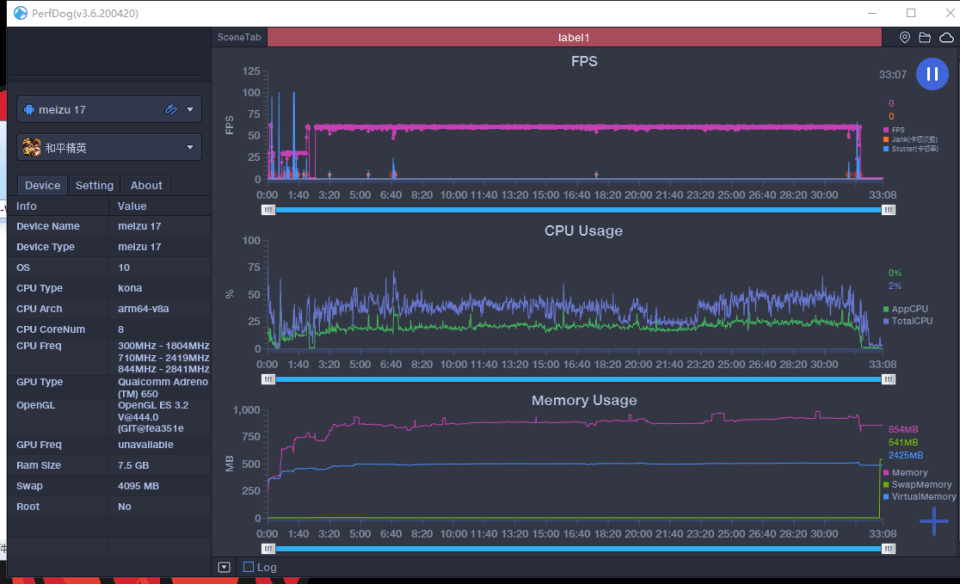Click the edit link icon beside meizu 17
Viewport: 960px width, 584px height.
pyautogui.click(x=171, y=110)
